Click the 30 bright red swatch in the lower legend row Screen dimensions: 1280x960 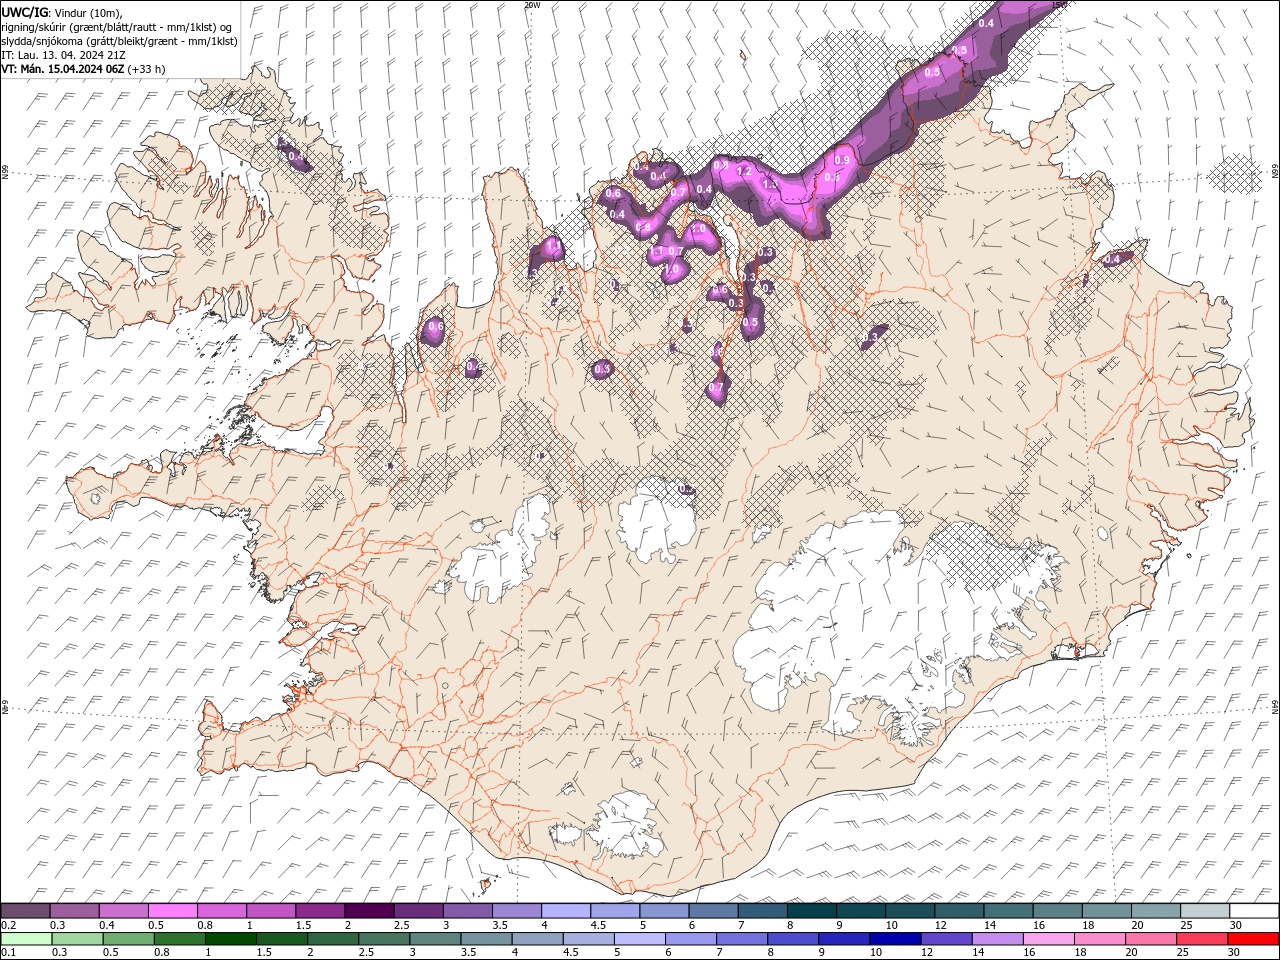tap(1253, 939)
